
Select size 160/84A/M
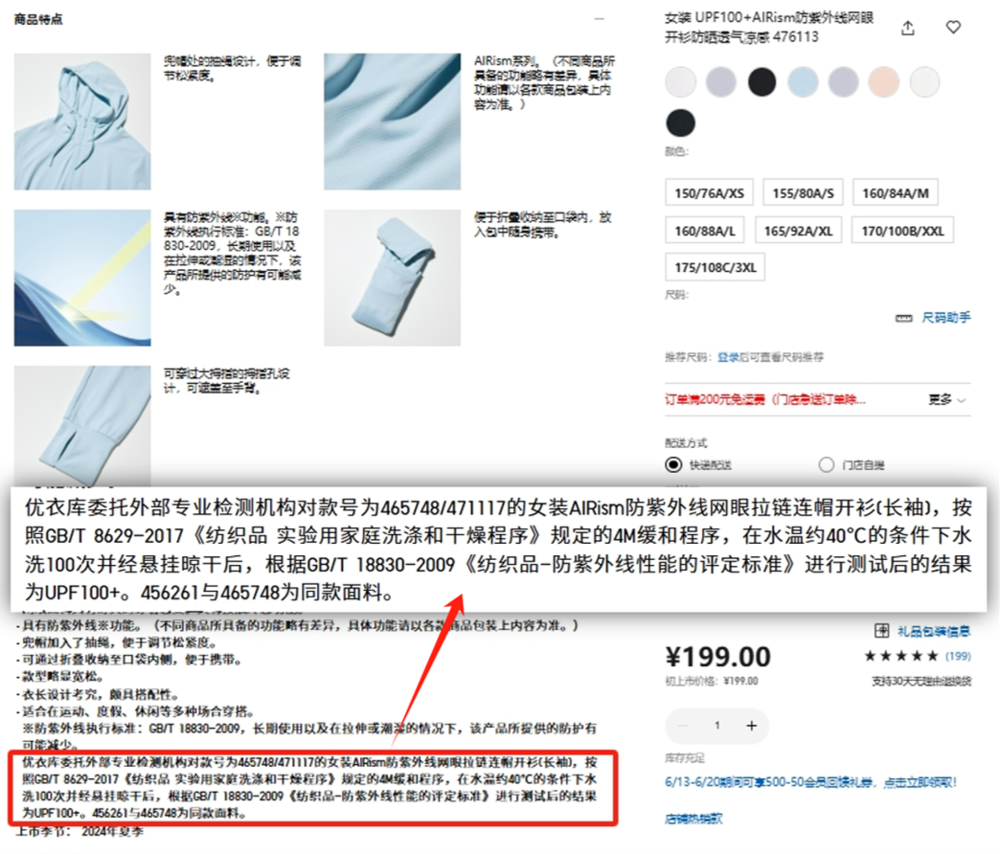coord(895,193)
